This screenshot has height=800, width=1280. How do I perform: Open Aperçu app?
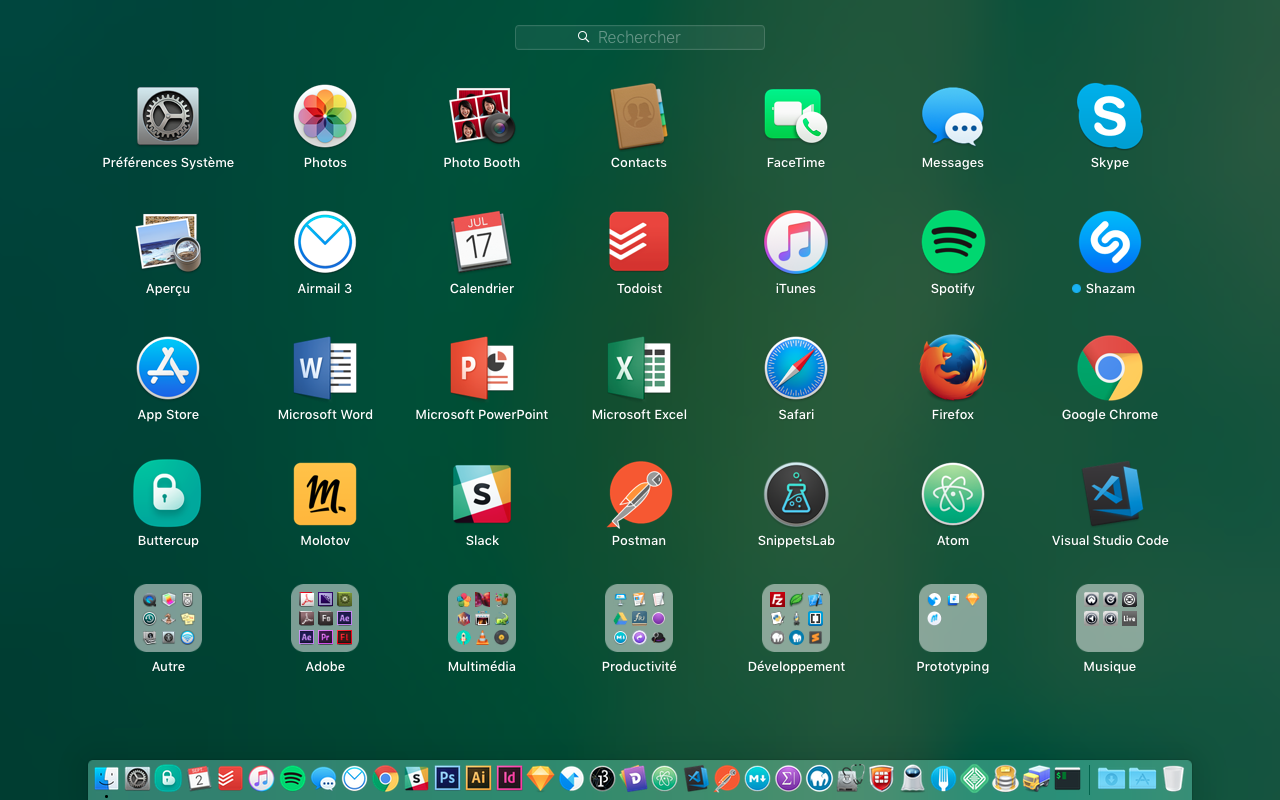tap(168, 243)
